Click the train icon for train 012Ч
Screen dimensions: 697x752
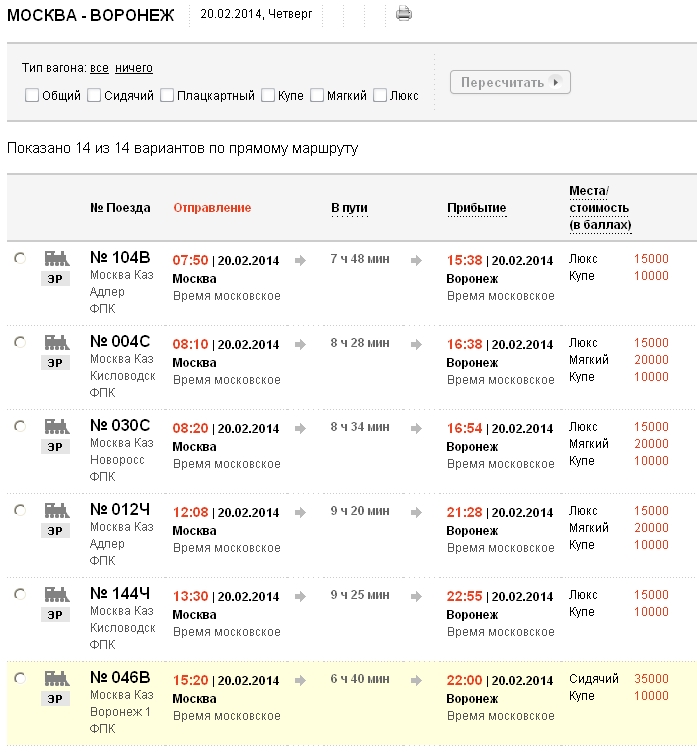56,510
